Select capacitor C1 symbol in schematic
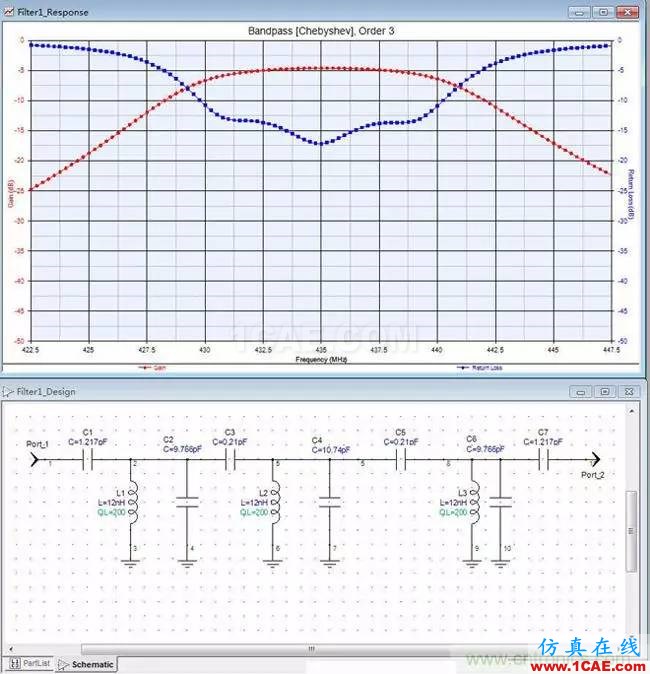This screenshot has width=650, height=674. tap(87, 460)
